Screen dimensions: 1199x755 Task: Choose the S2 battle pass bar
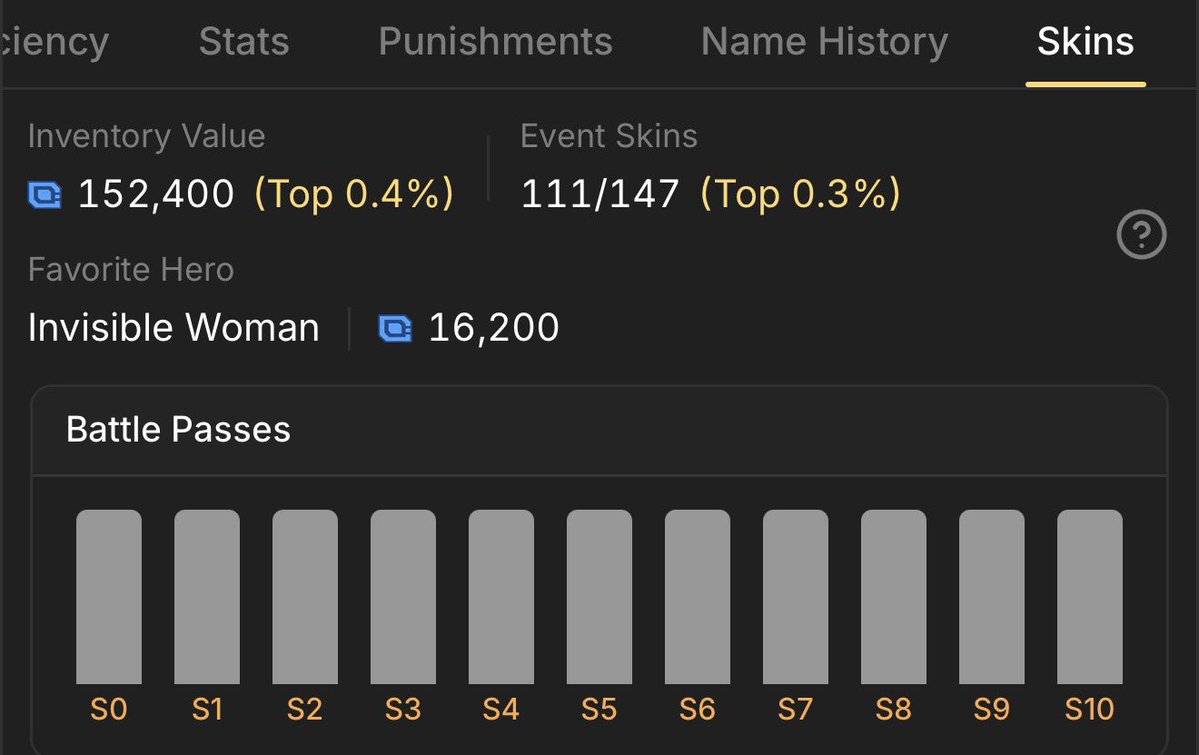[x=305, y=597]
